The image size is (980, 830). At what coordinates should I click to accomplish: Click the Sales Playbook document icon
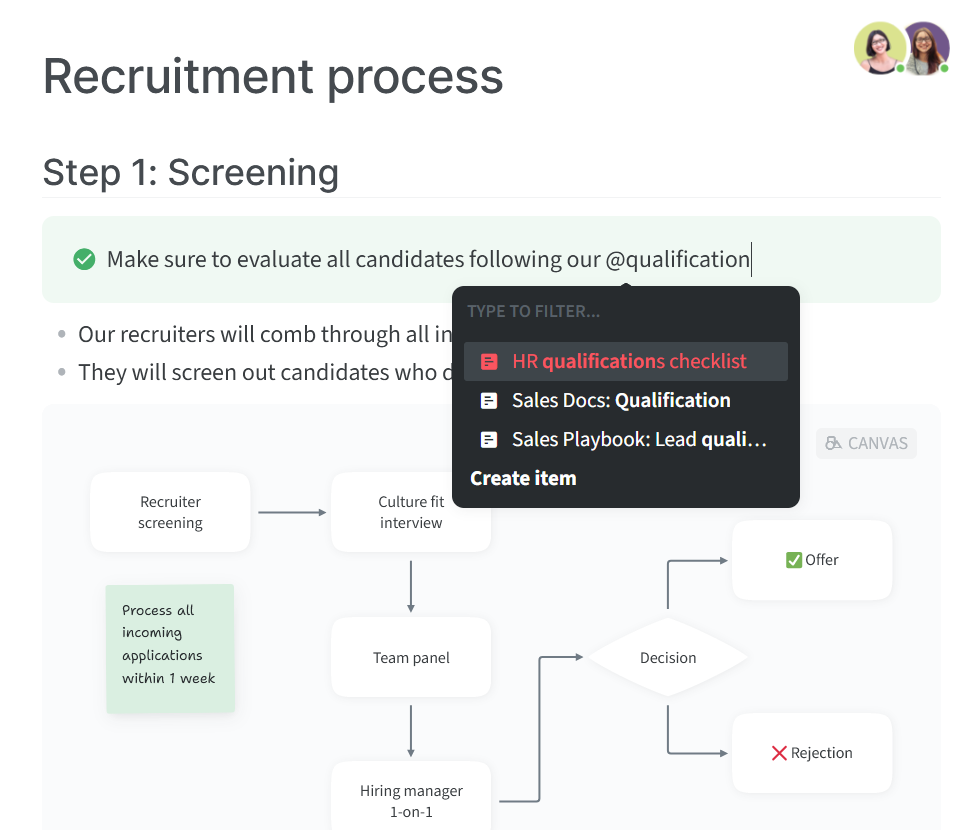489,440
